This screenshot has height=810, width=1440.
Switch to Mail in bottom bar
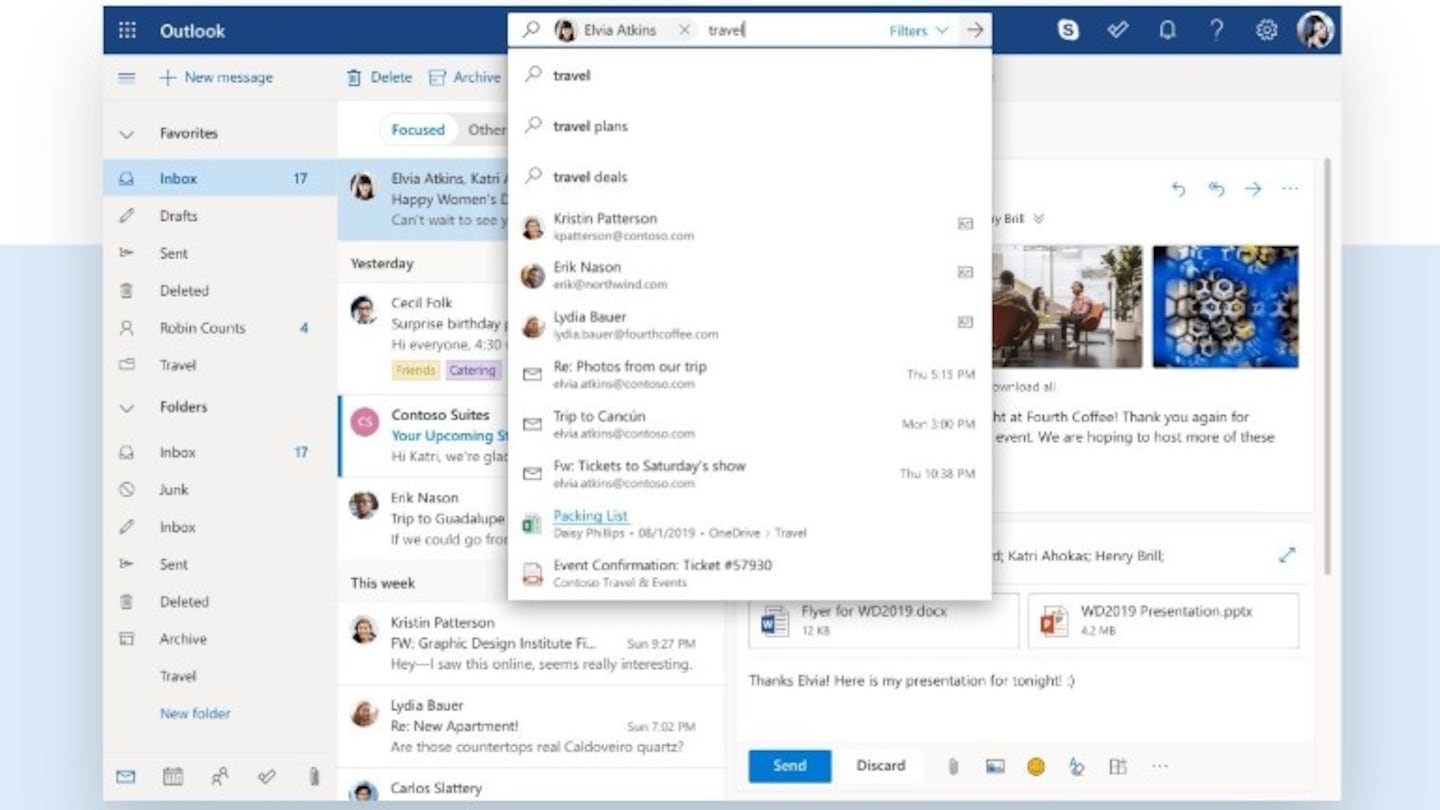(x=126, y=776)
